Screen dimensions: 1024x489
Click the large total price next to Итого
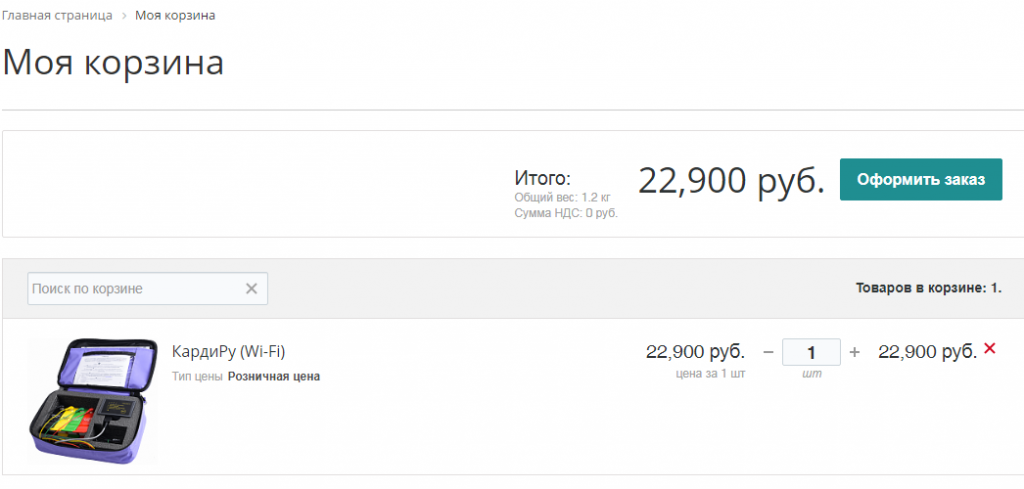pos(731,180)
